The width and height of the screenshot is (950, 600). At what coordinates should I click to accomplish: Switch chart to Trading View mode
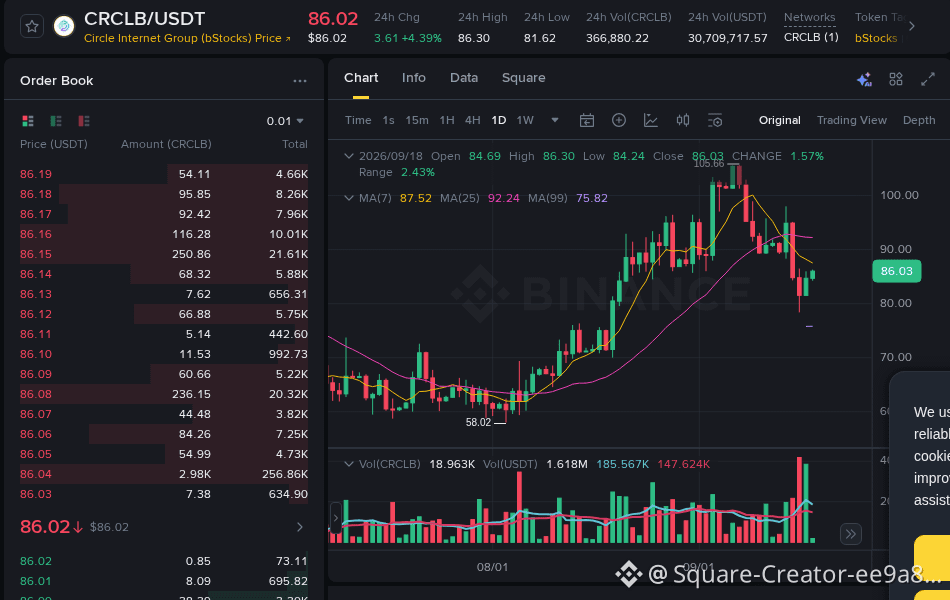point(851,120)
